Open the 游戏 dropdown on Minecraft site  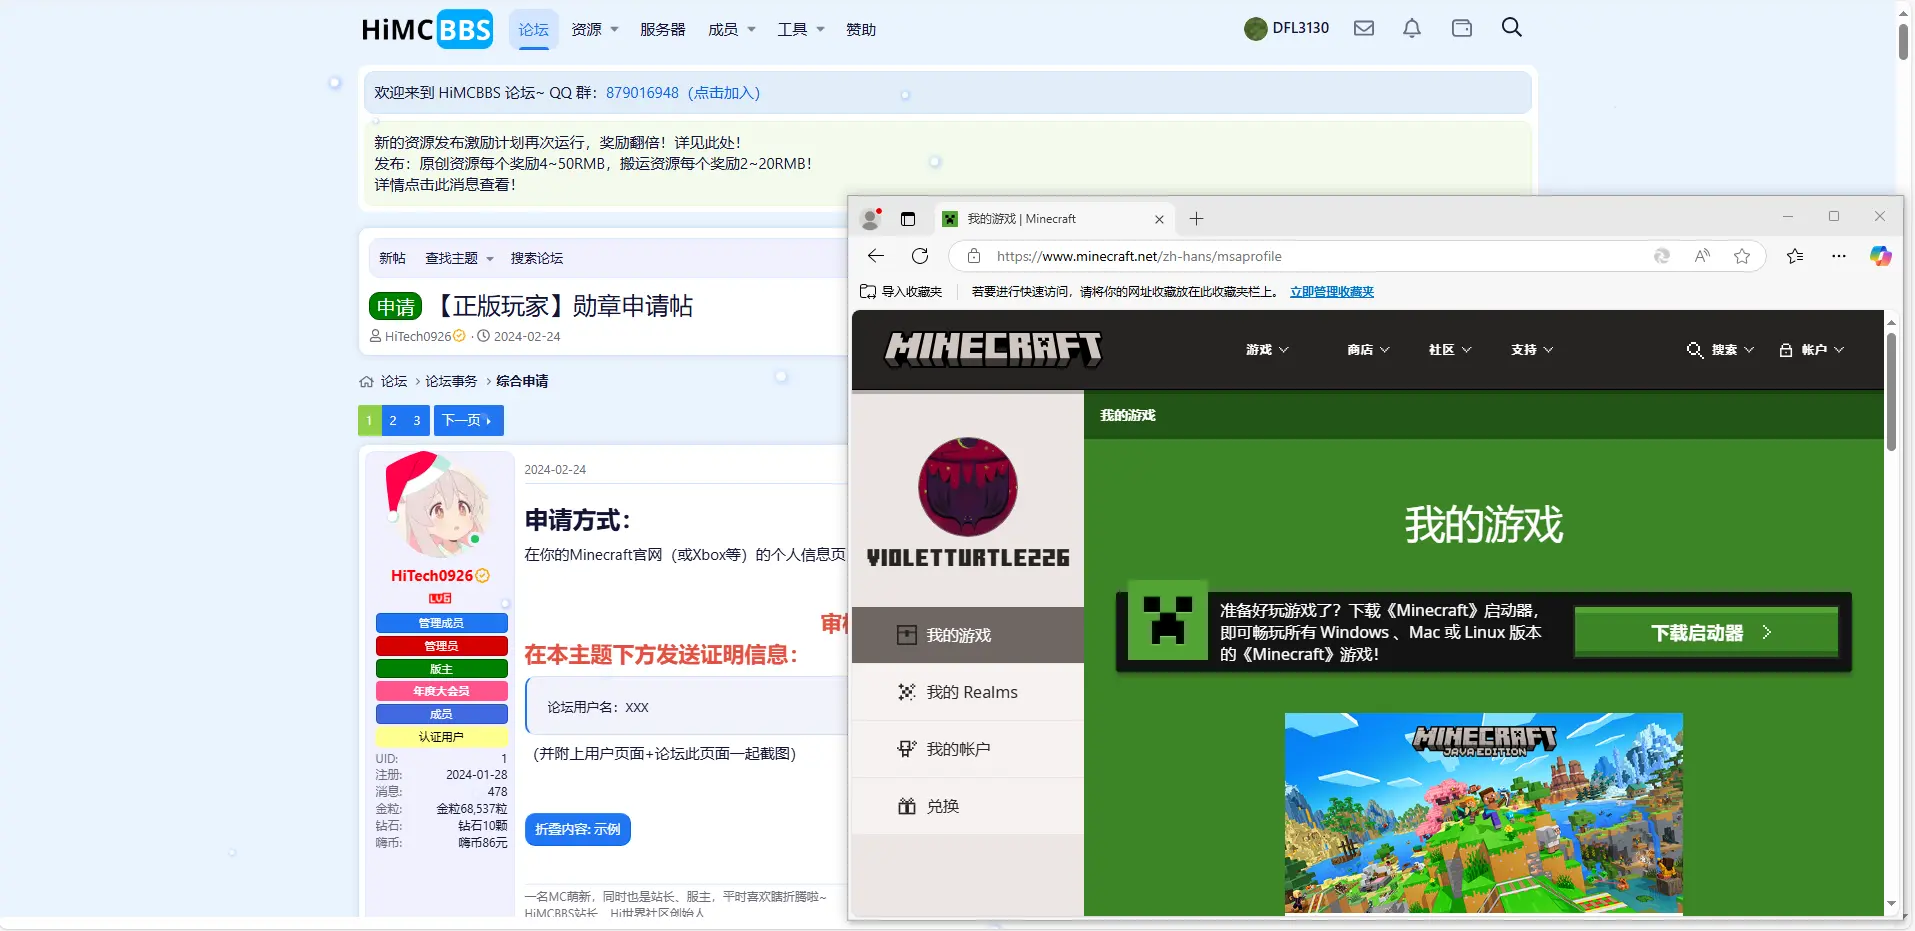[x=1266, y=350]
